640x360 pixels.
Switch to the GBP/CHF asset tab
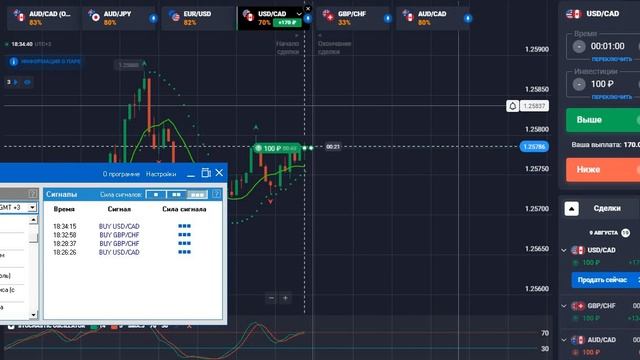point(353,18)
